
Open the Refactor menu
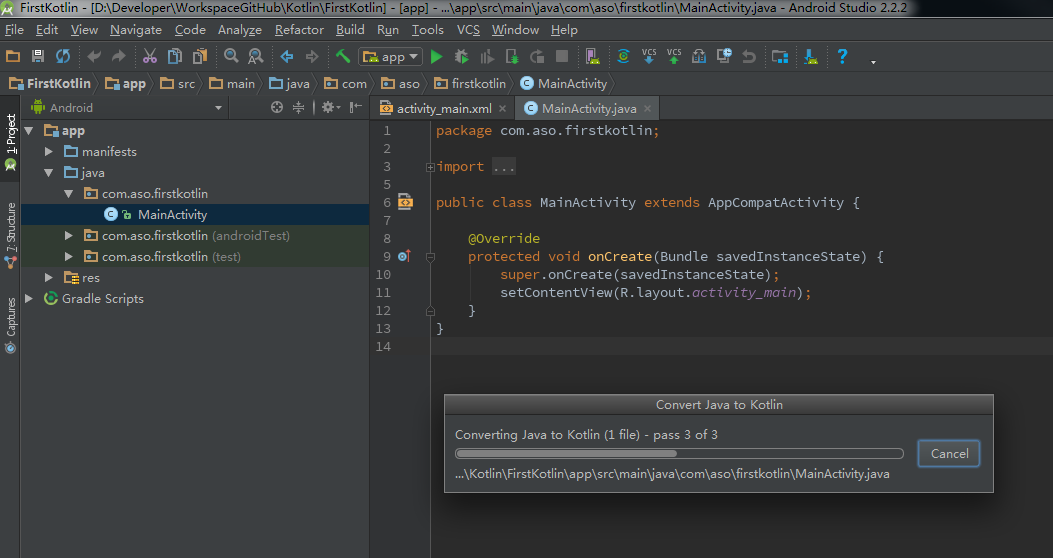(x=299, y=30)
